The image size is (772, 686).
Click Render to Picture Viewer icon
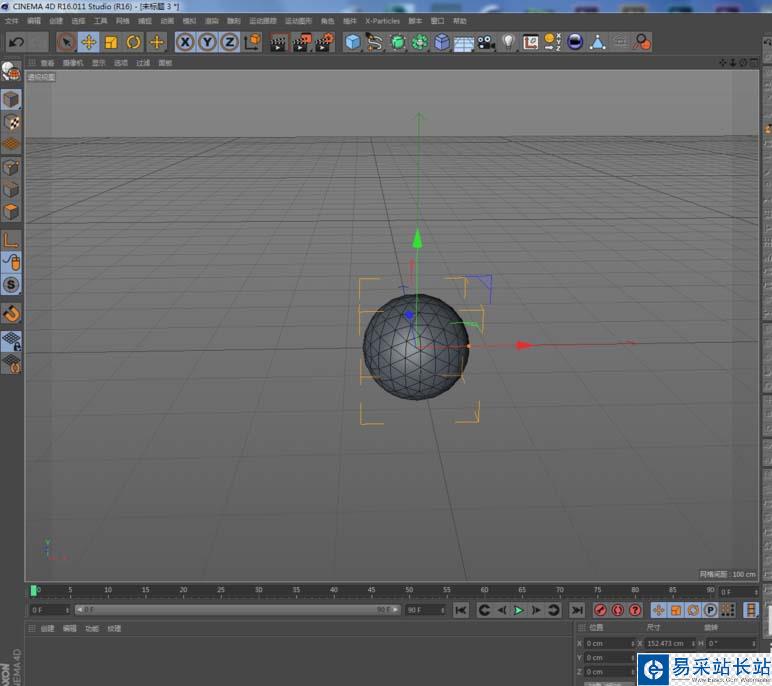point(302,42)
